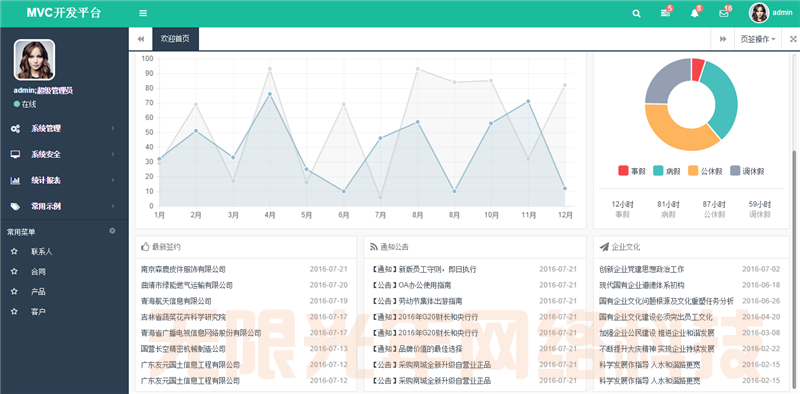
Task: Toggle the teal 病假 legend swatch
Action: 658,171
